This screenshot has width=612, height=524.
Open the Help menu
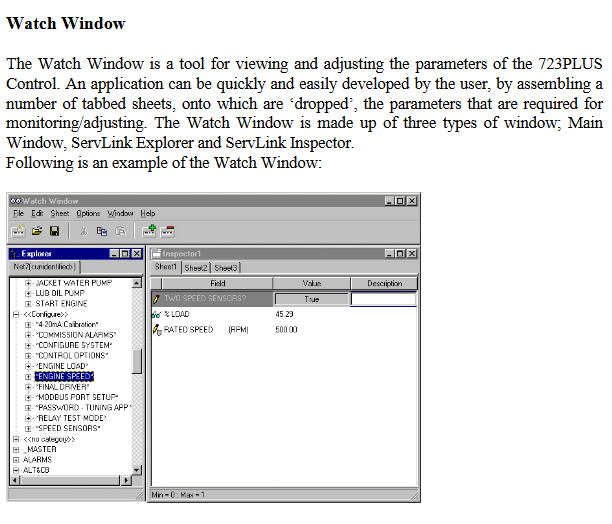pos(148,213)
